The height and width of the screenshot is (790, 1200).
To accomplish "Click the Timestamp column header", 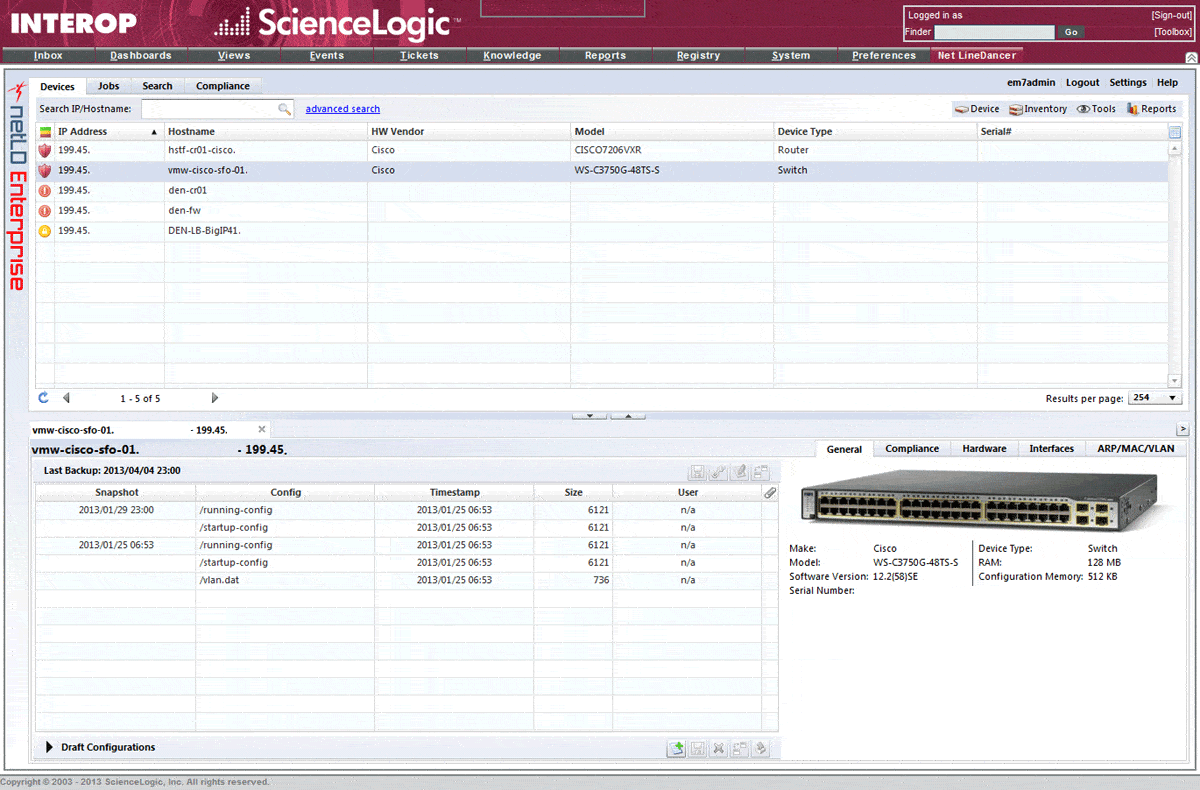I will click(455, 493).
